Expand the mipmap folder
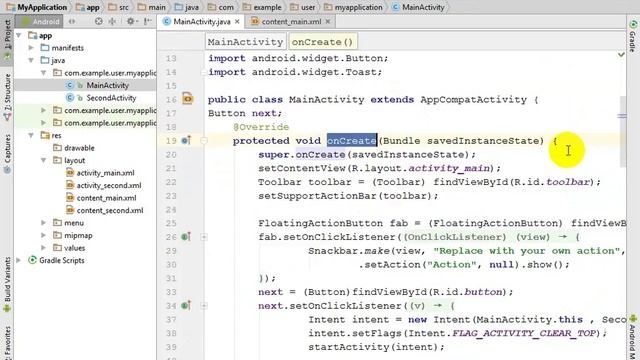 click(43, 236)
